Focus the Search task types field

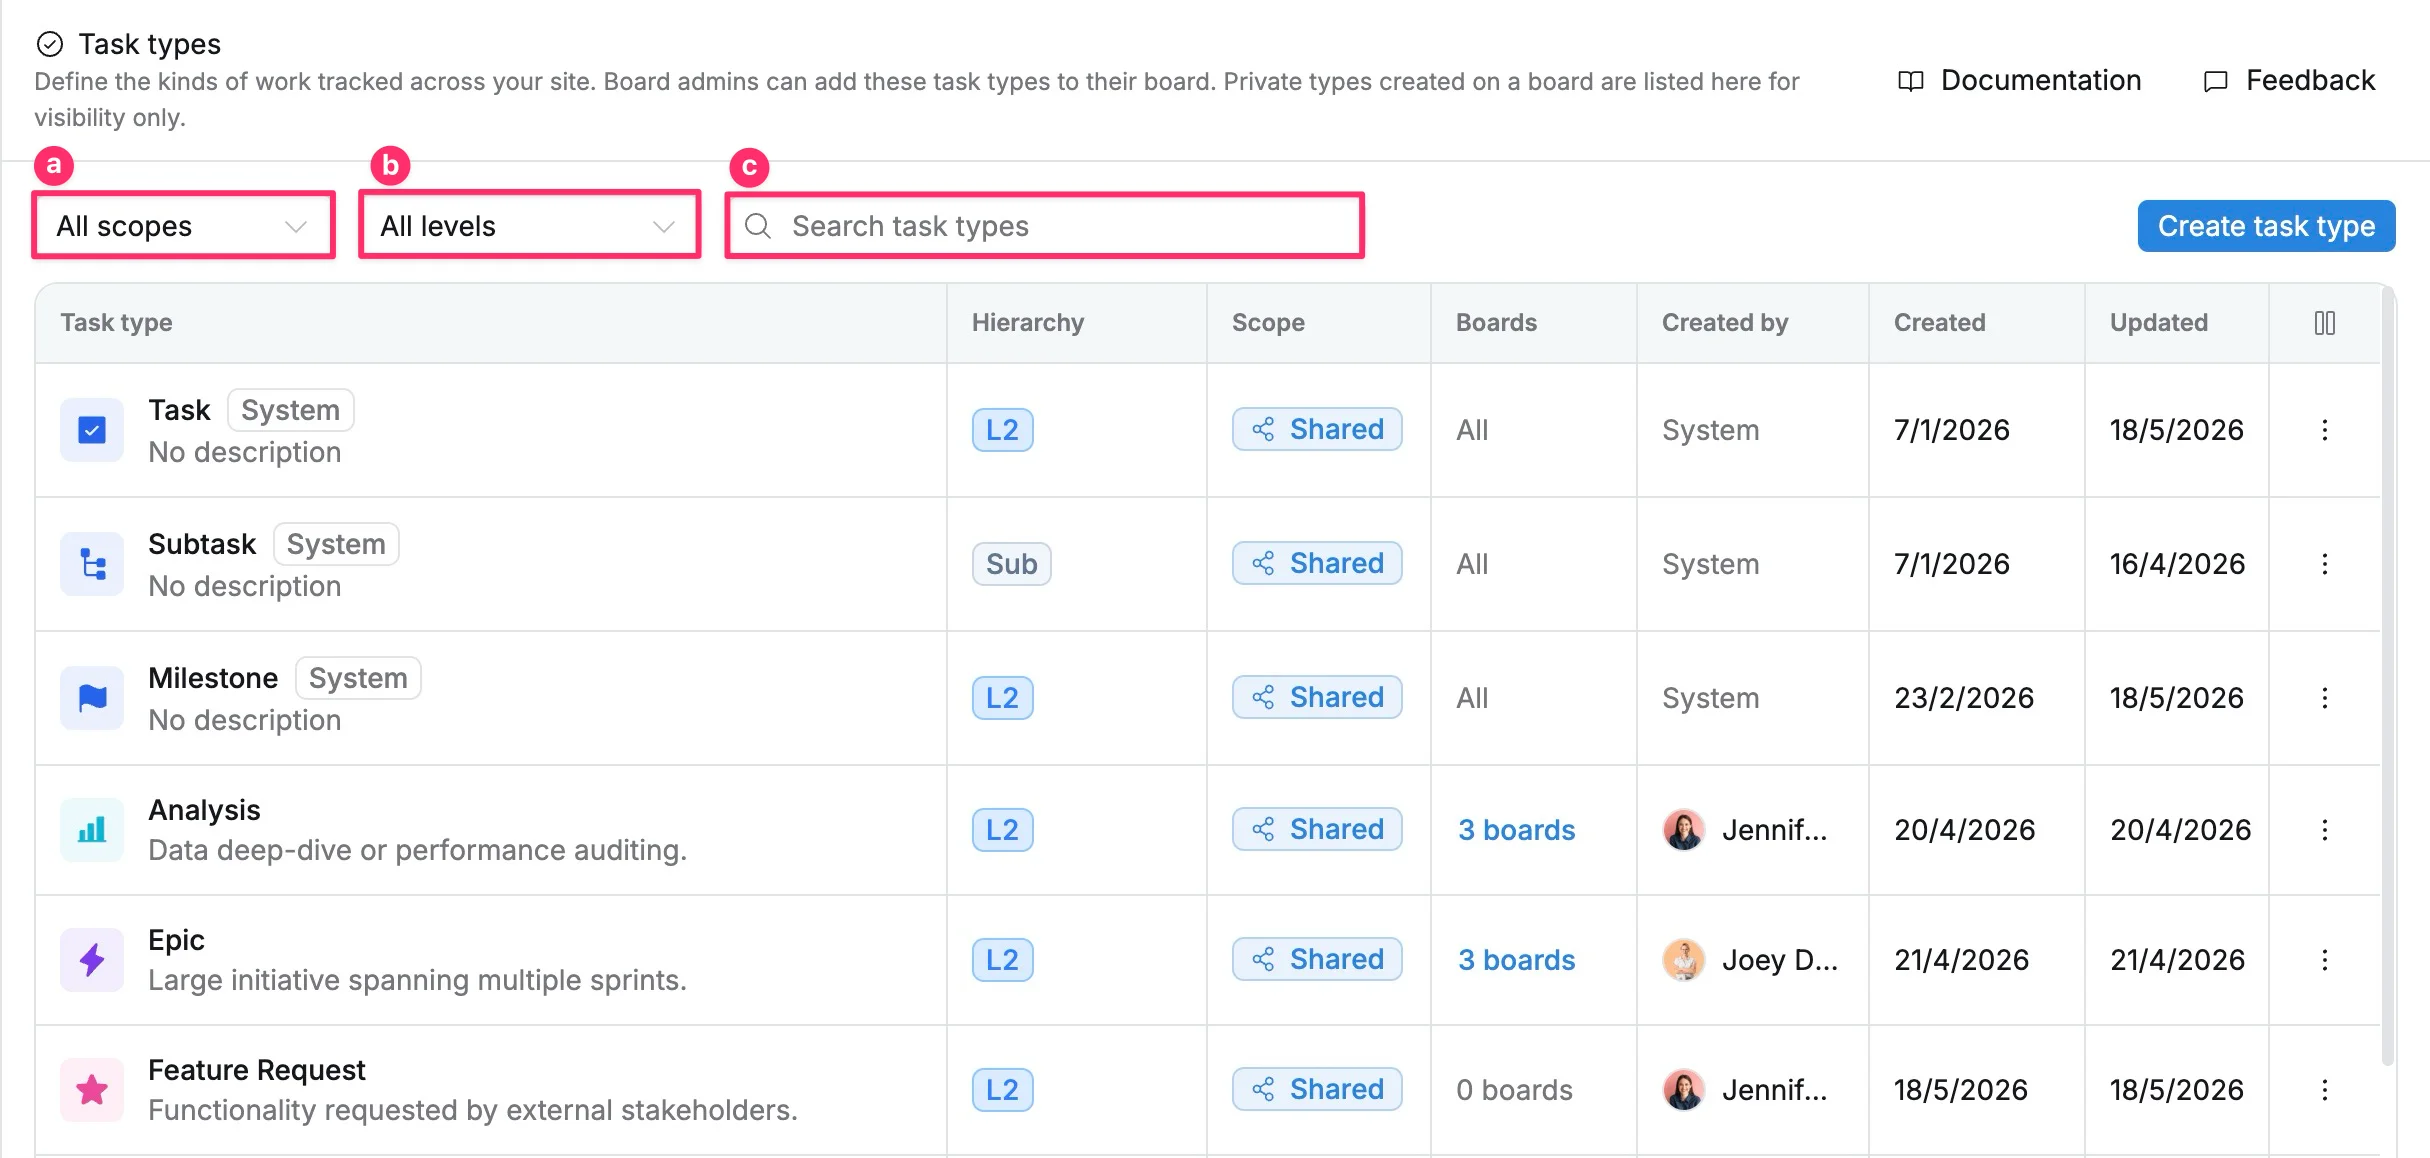point(1045,226)
